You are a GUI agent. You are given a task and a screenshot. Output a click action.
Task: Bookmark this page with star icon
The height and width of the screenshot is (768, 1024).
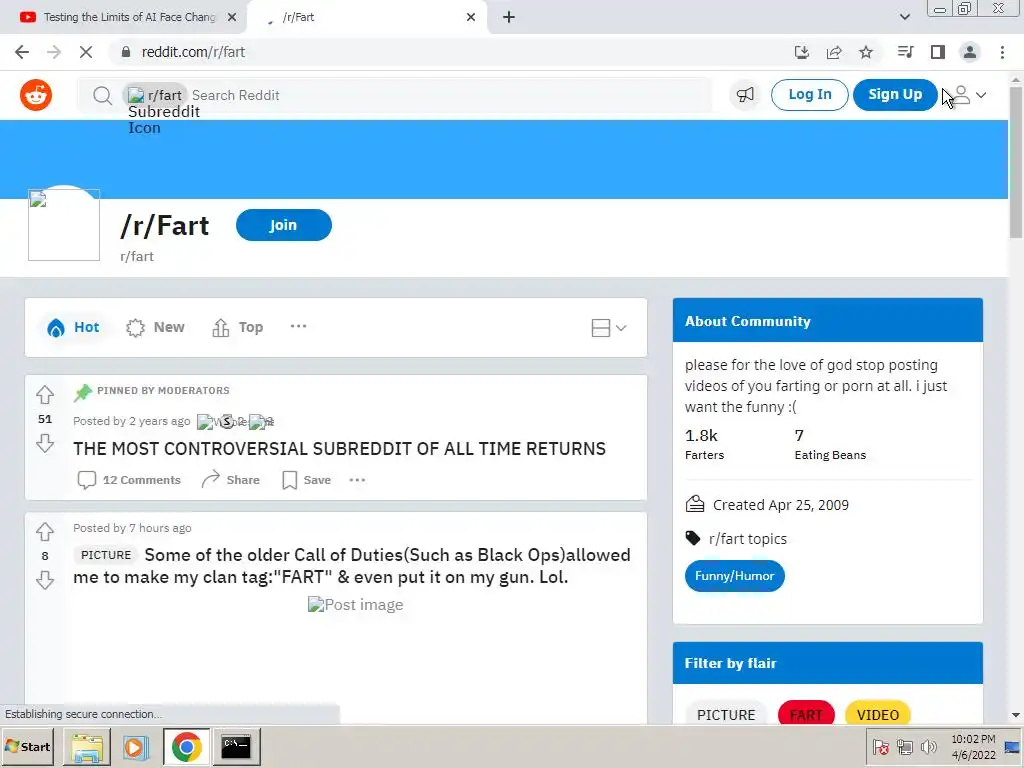[866, 52]
